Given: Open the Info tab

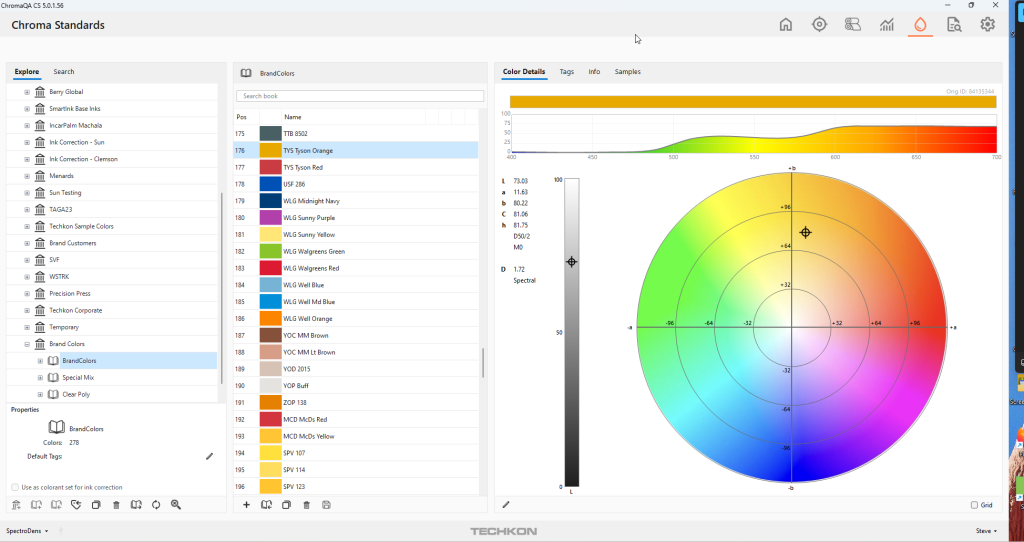Looking at the screenshot, I should click(x=594, y=72).
